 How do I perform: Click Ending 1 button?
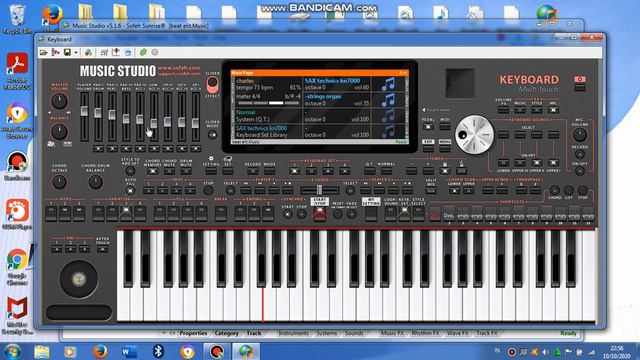pos(240,214)
